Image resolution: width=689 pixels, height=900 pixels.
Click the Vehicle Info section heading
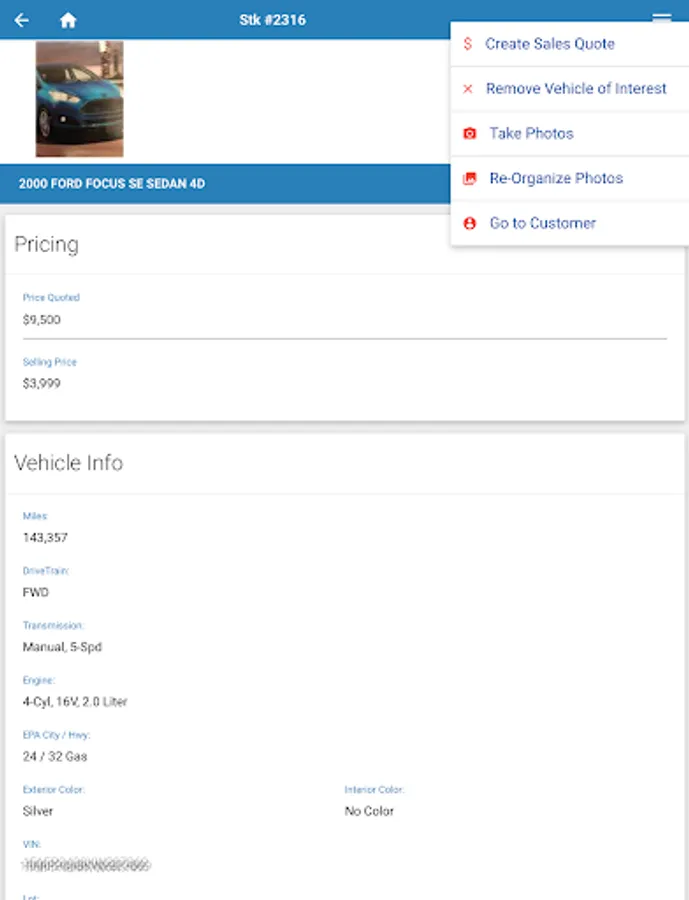point(68,463)
